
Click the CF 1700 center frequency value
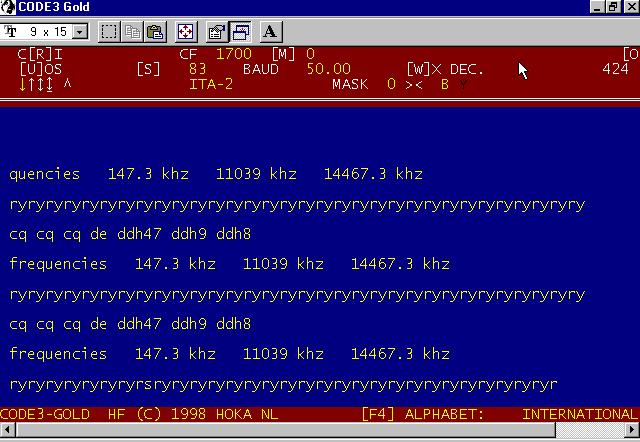(233, 54)
